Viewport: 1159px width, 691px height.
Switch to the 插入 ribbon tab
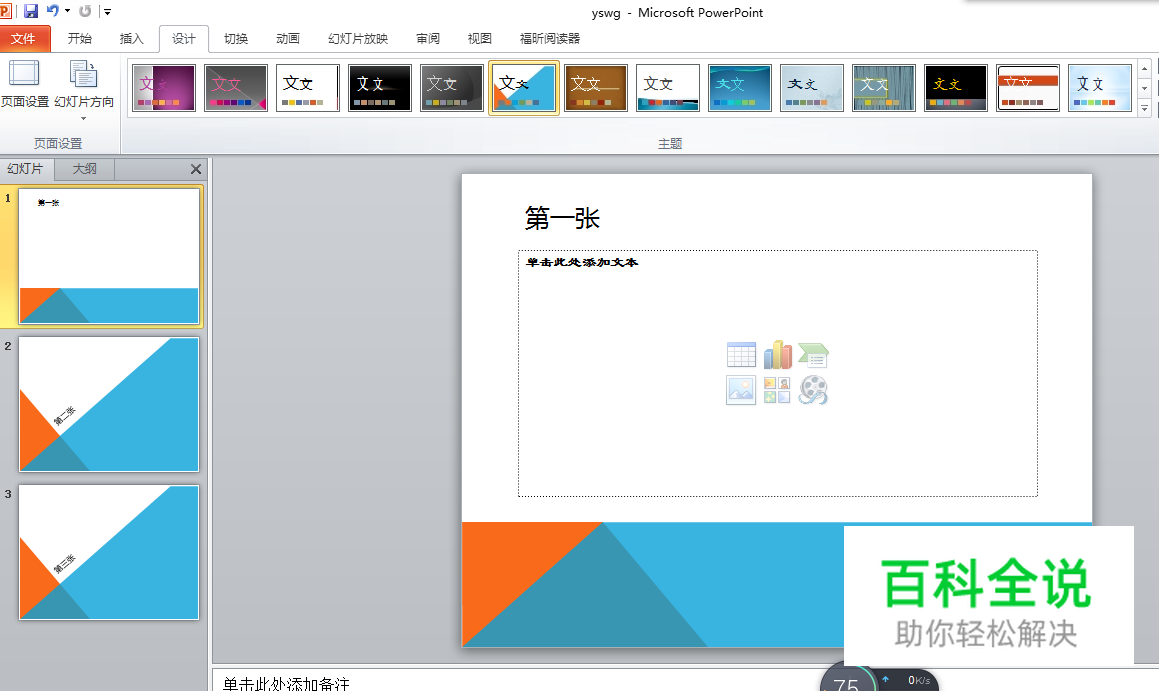pos(131,38)
